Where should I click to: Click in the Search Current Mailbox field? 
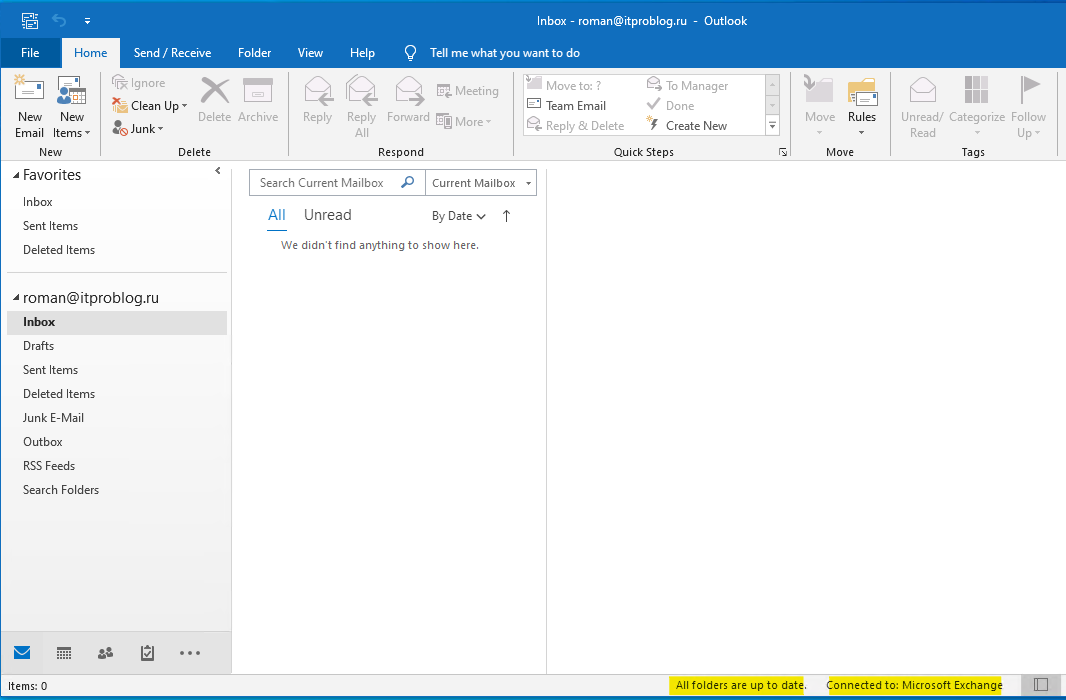(x=322, y=183)
